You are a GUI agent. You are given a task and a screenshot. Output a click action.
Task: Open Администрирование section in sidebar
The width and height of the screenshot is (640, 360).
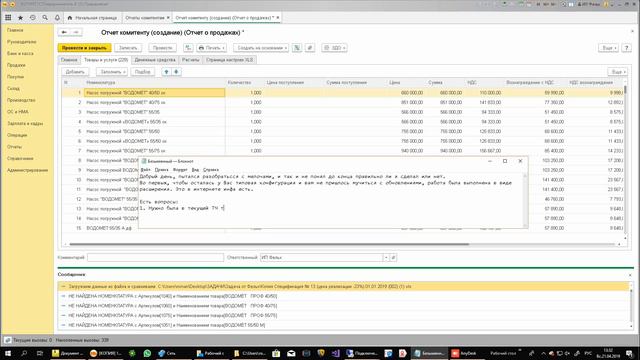(27, 170)
